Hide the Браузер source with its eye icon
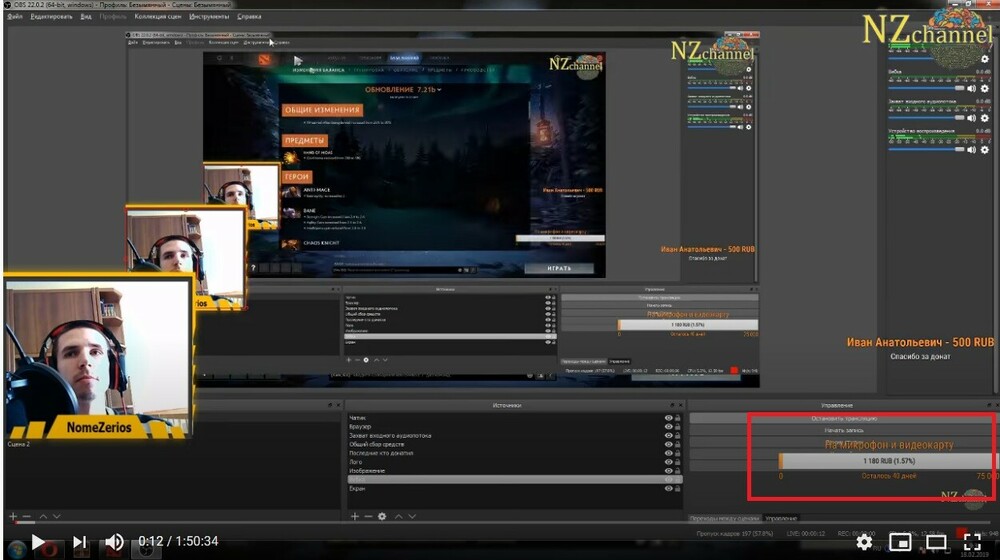Viewport: 1000px width, 560px height. (x=668, y=427)
